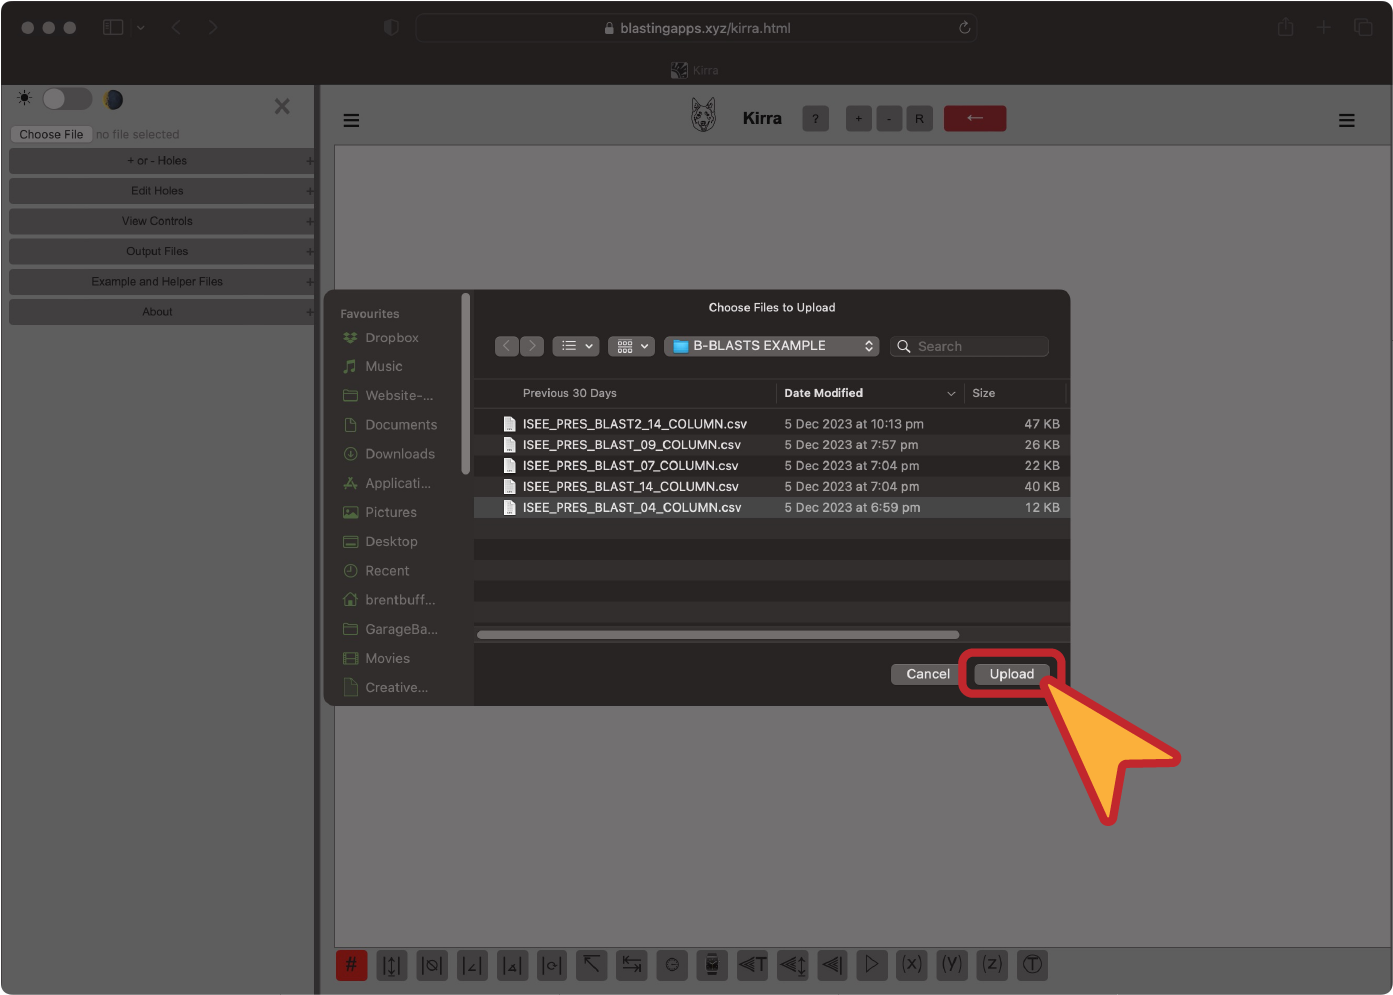Click the red back arrow button
Screen dimensions: 1393x995
click(x=975, y=119)
